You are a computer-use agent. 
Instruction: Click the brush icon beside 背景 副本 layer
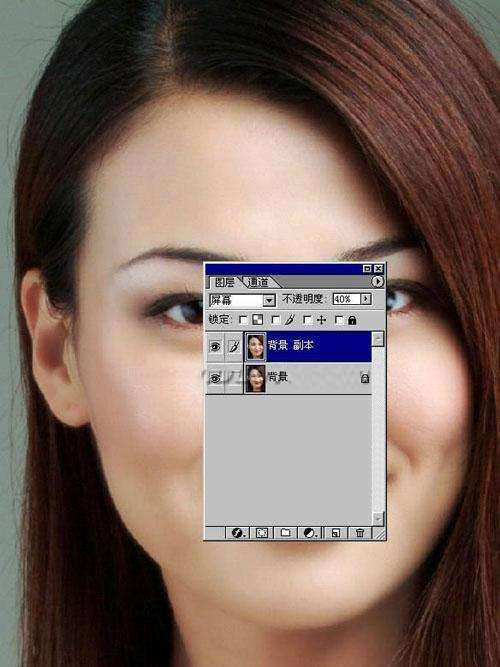point(234,347)
